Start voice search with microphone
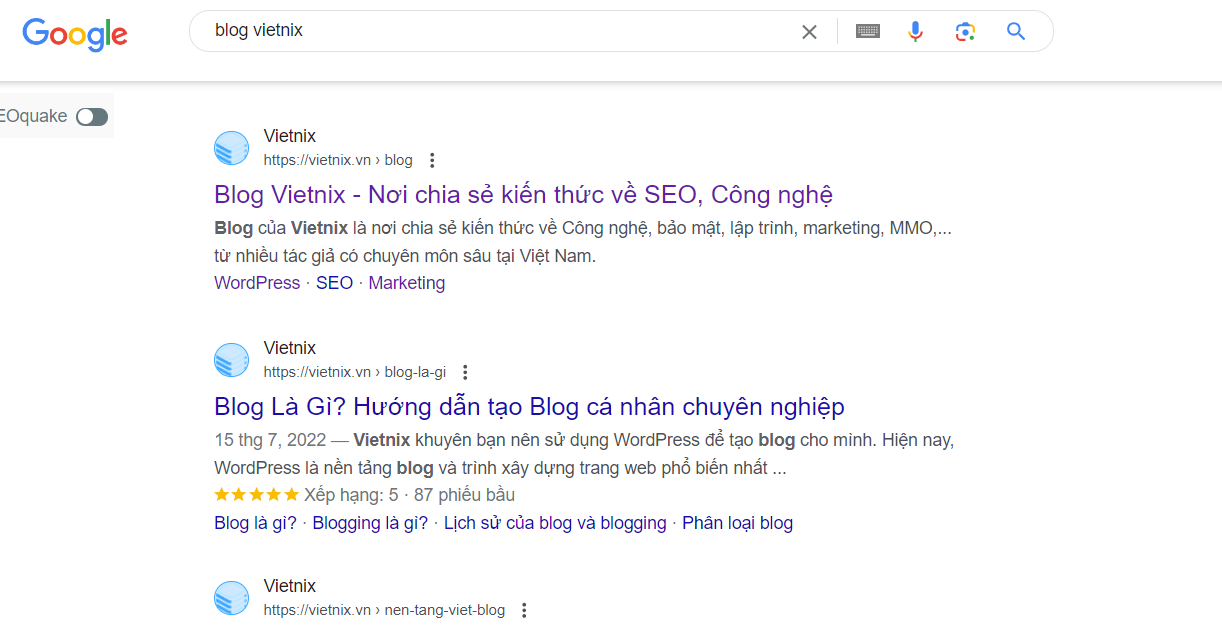 click(915, 32)
